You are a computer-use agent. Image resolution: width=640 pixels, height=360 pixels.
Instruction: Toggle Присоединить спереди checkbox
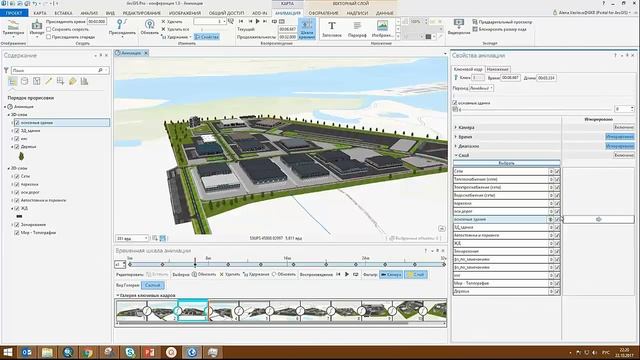[49, 37]
